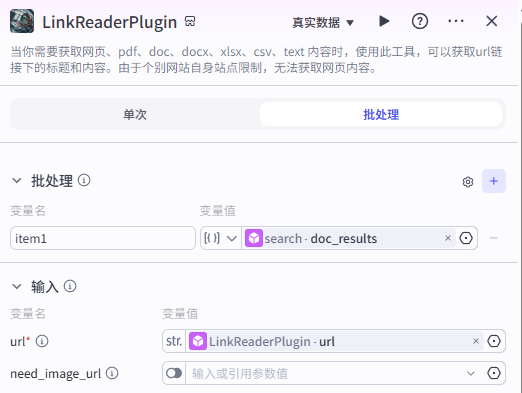Open variable picker for need_image_url
Screen dimensions: 522x393
click(494, 373)
